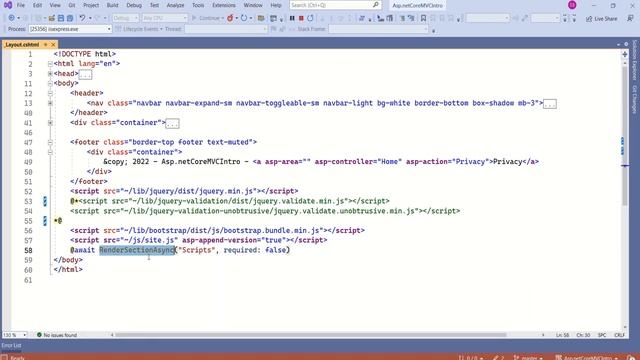640x360 pixels.
Task: Open the Stack Frame dropdown
Action: coord(378,29)
